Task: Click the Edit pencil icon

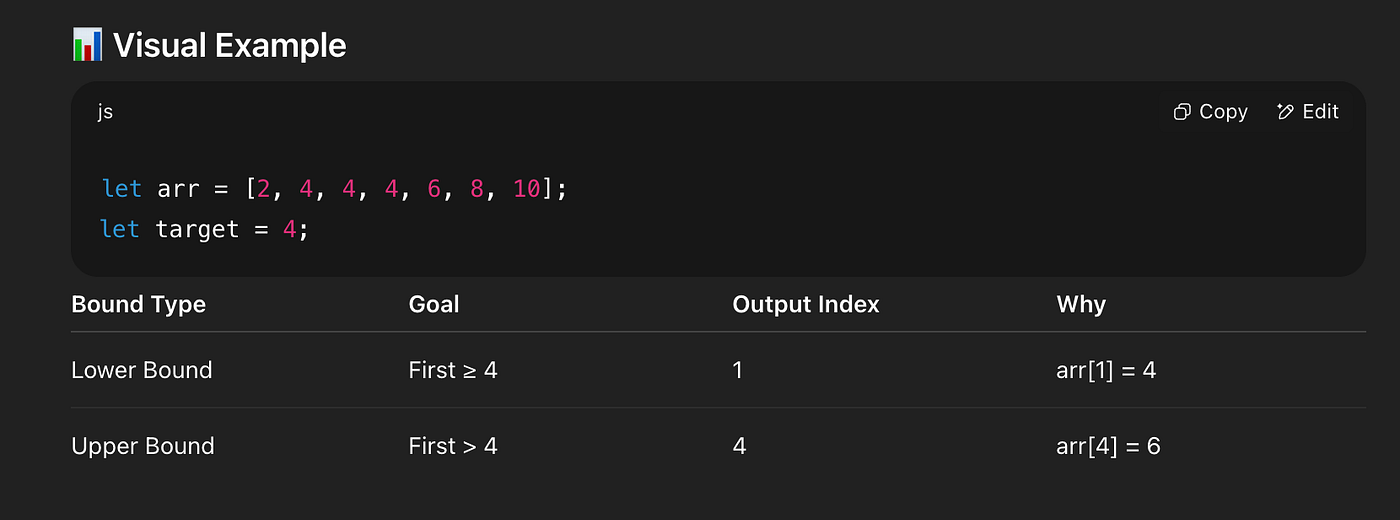Action: [x=1286, y=112]
